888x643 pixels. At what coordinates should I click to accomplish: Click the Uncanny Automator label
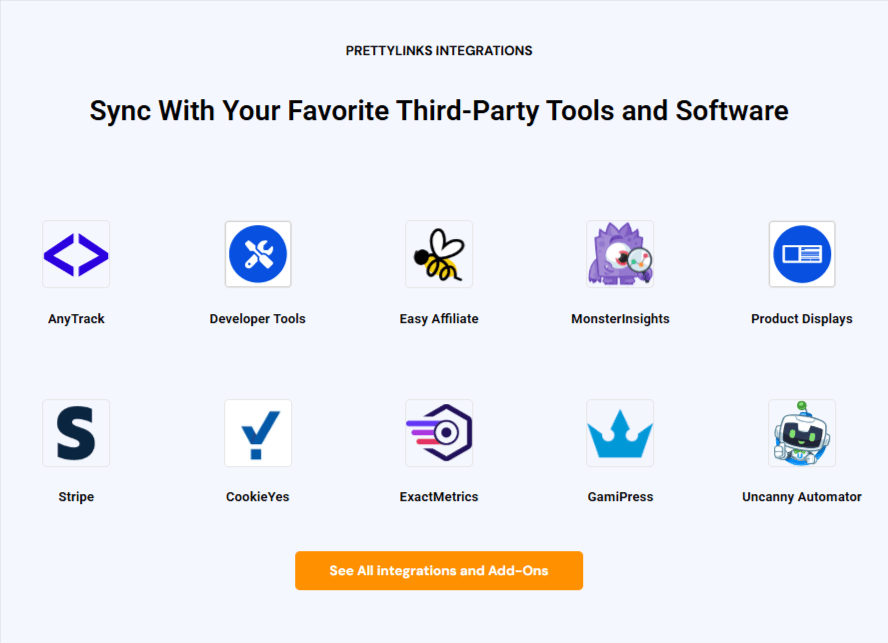pos(802,497)
